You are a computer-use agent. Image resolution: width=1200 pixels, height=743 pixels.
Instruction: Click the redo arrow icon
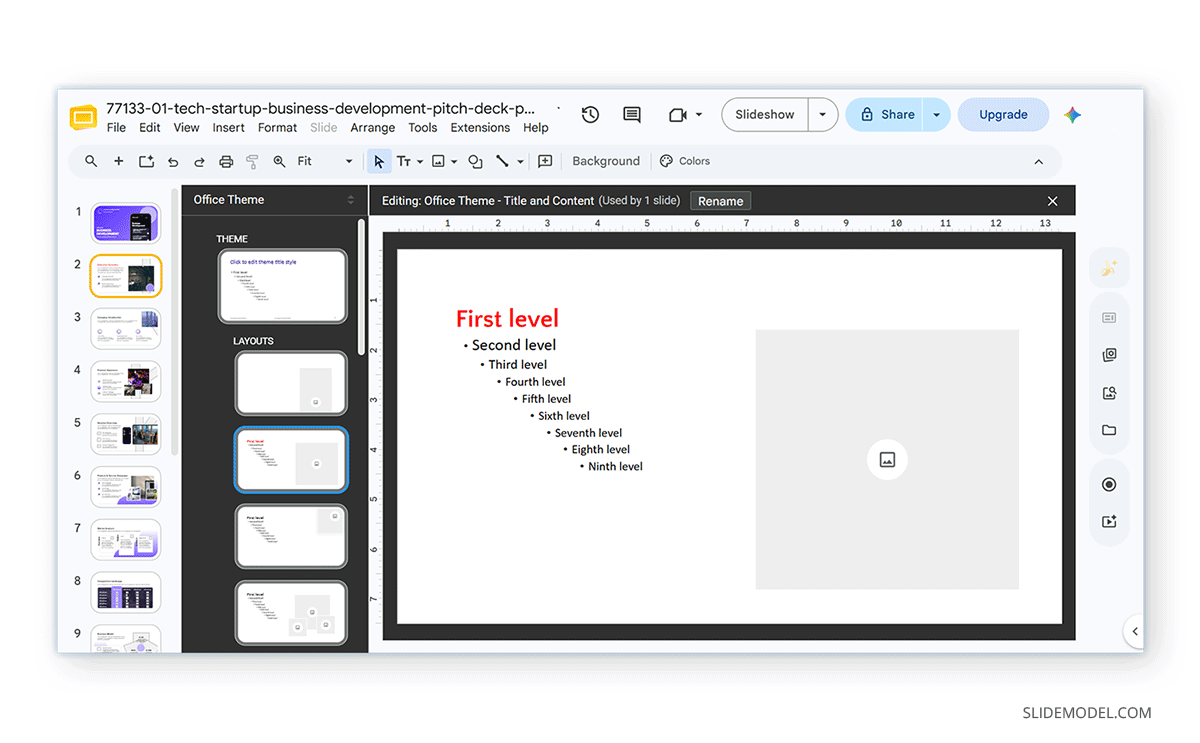pos(199,161)
